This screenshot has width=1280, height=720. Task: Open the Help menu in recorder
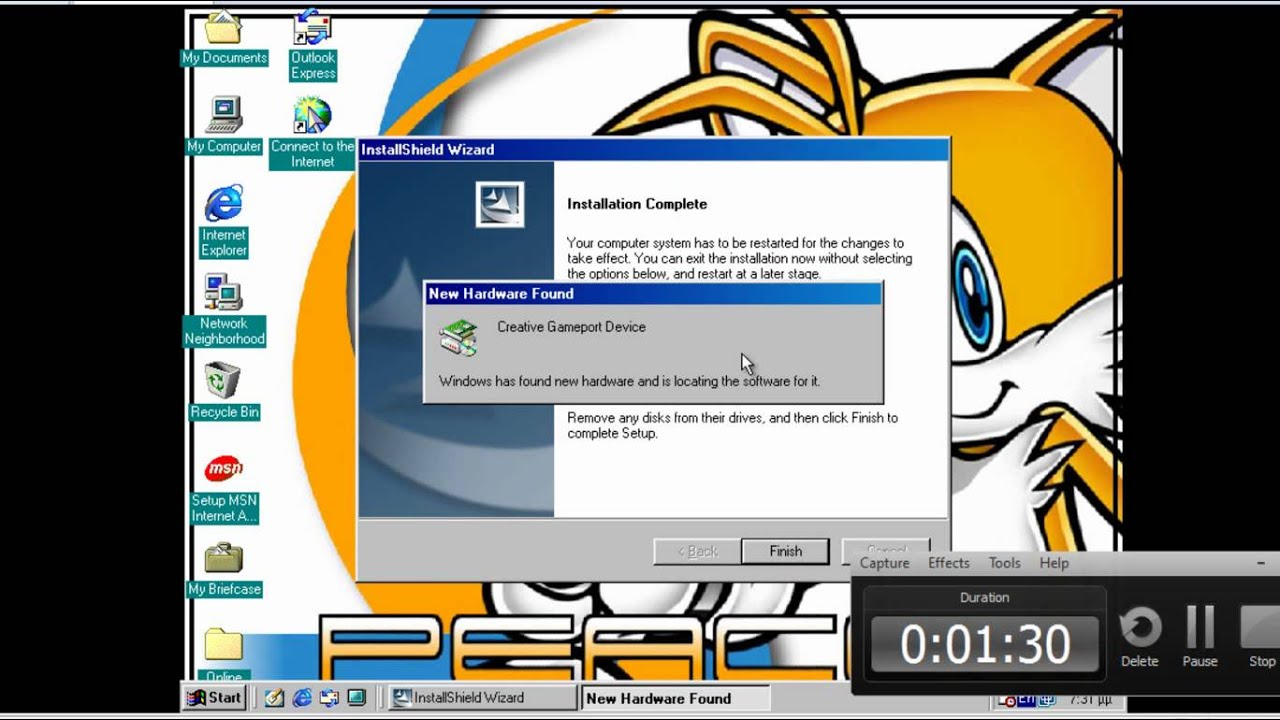click(x=1054, y=563)
